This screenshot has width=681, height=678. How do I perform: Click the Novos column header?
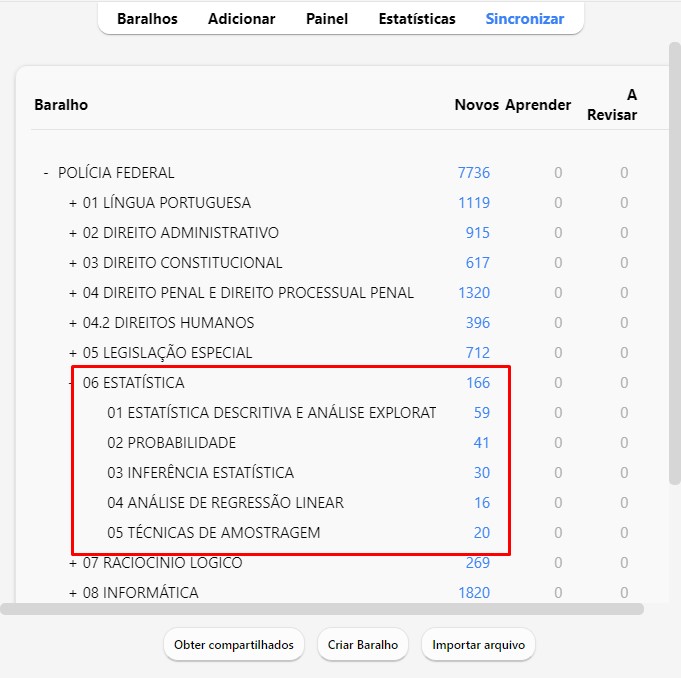476,105
